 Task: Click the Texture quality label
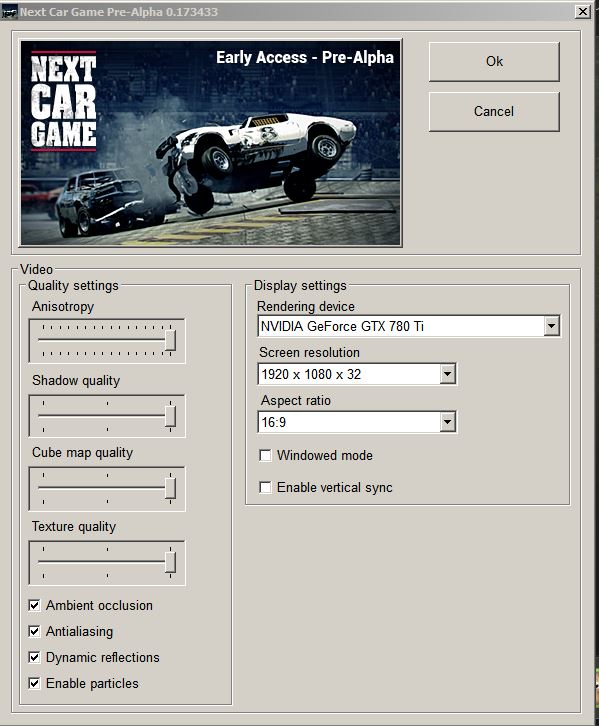coord(74,527)
